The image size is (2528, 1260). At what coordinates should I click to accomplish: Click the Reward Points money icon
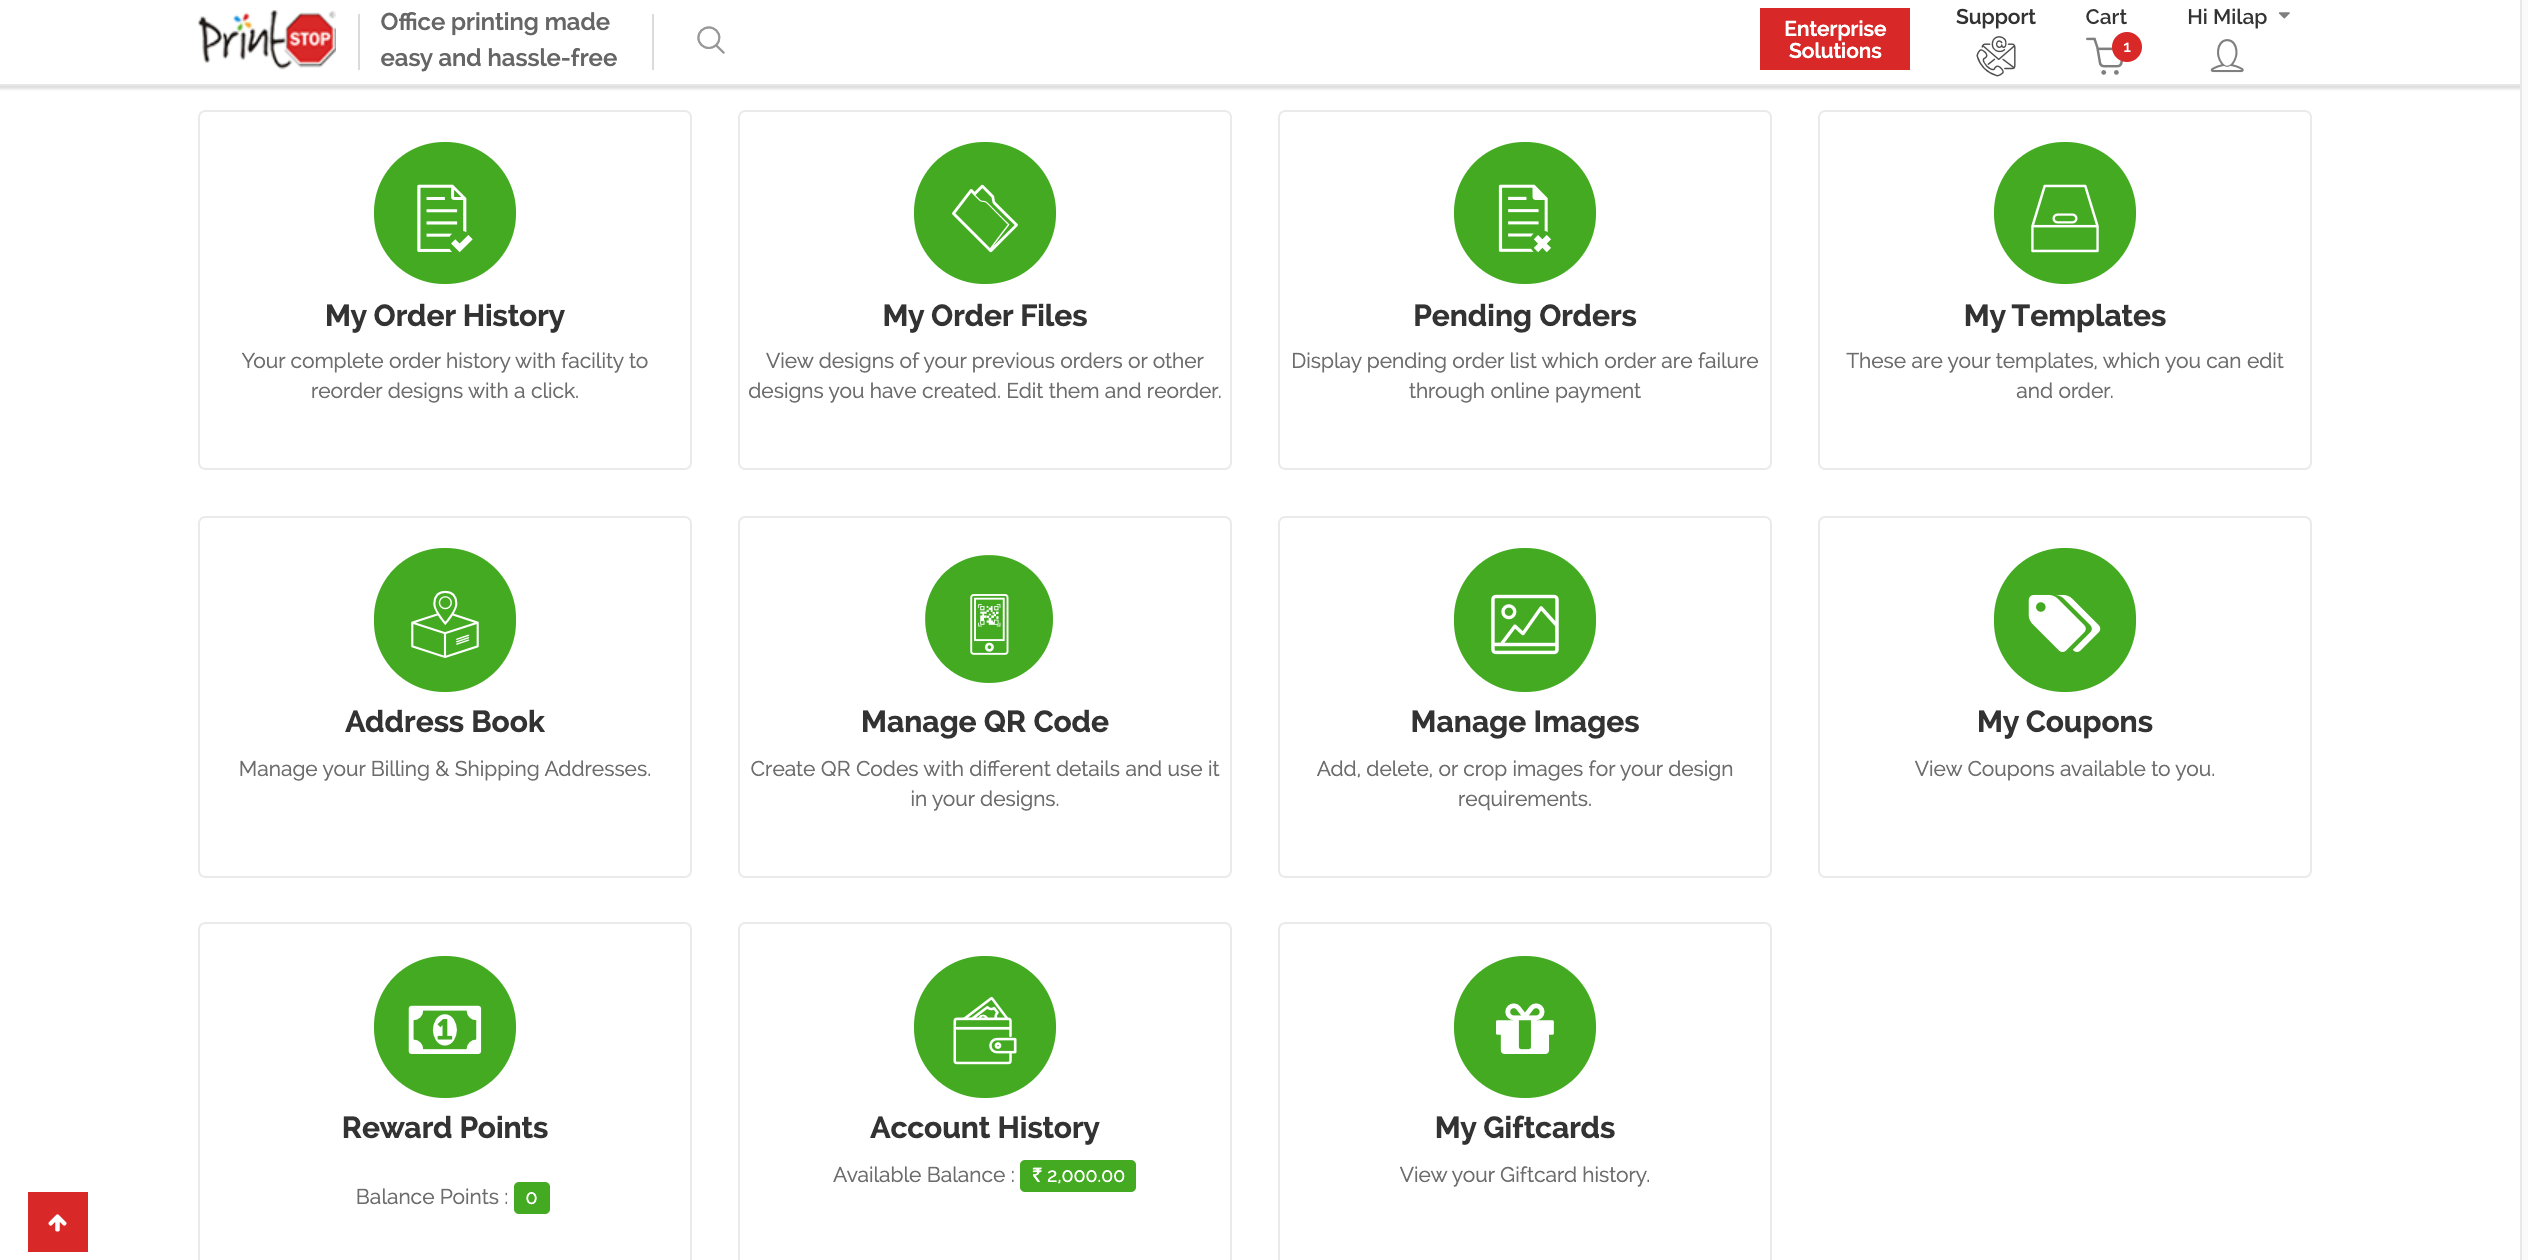point(444,1027)
